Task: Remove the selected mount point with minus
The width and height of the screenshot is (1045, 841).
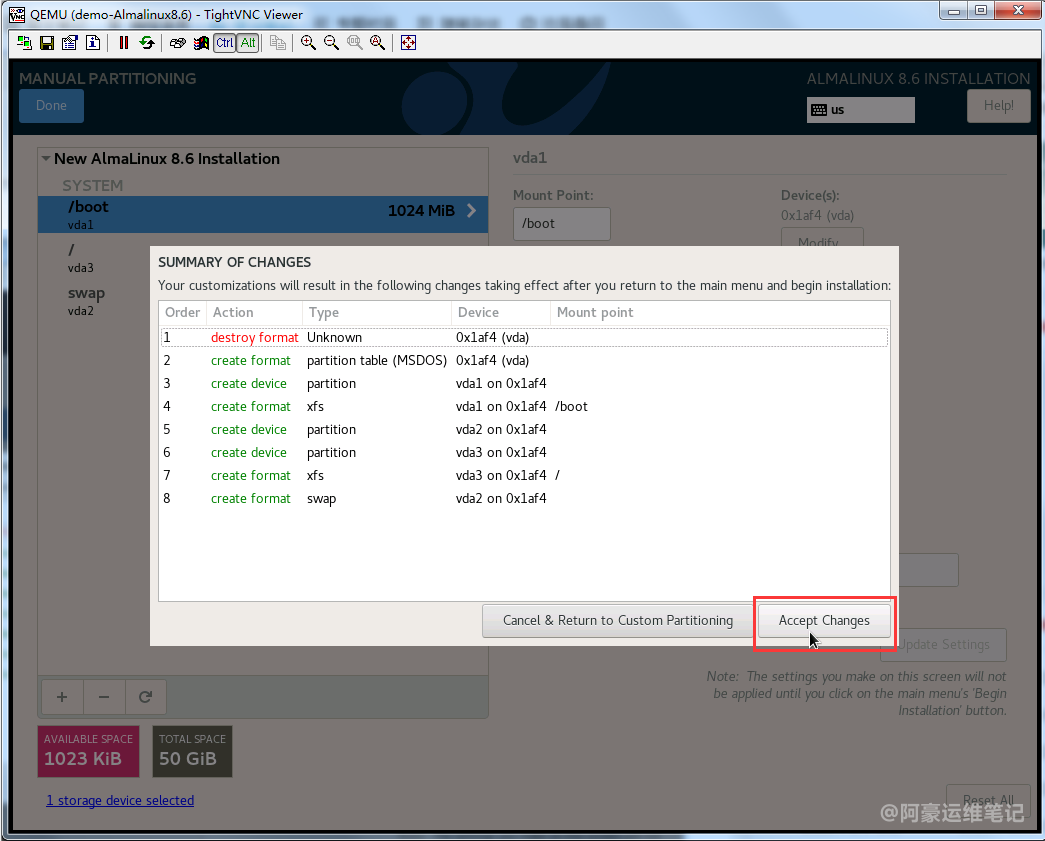Action: 104,697
